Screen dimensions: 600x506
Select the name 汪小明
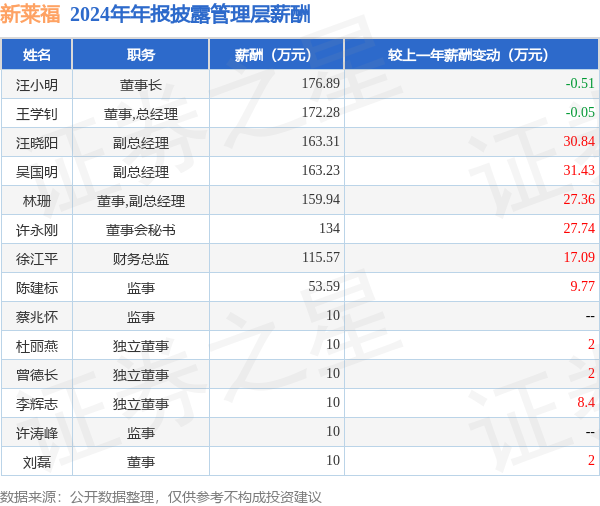pyautogui.click(x=37, y=85)
